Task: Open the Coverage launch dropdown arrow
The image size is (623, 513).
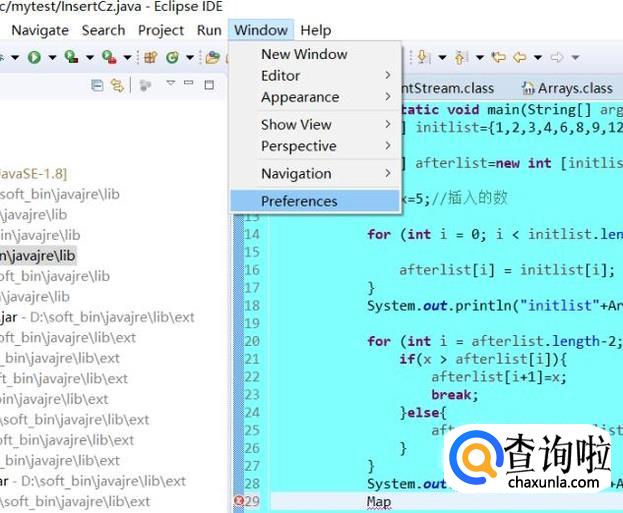Action: coord(90,58)
